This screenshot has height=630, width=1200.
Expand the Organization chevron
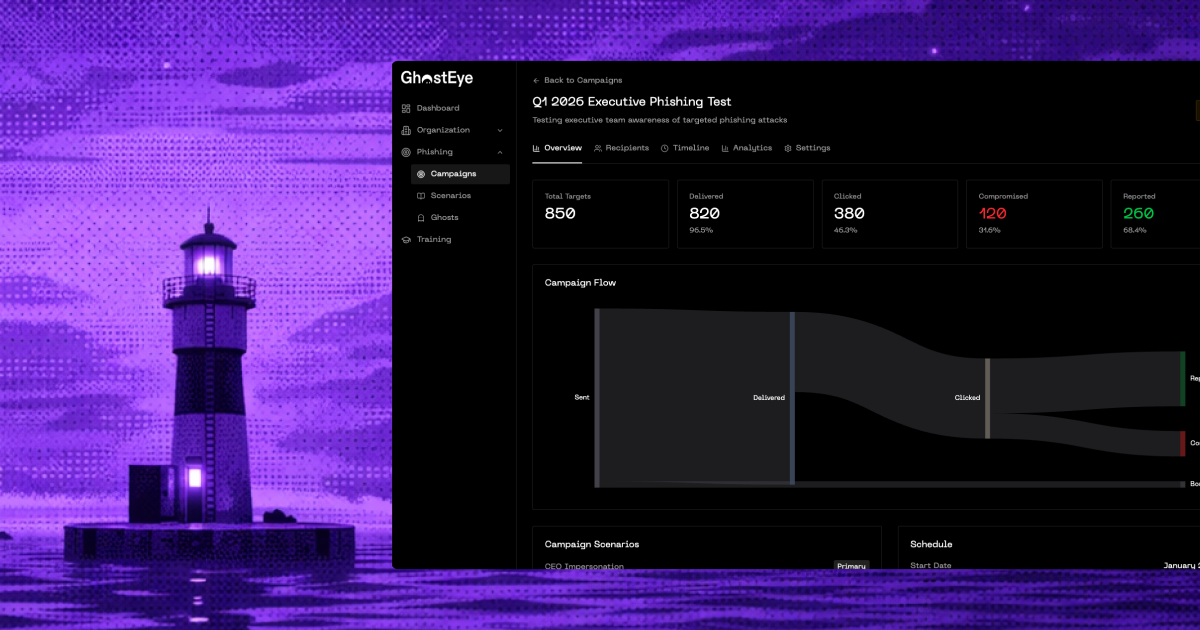[500, 130]
